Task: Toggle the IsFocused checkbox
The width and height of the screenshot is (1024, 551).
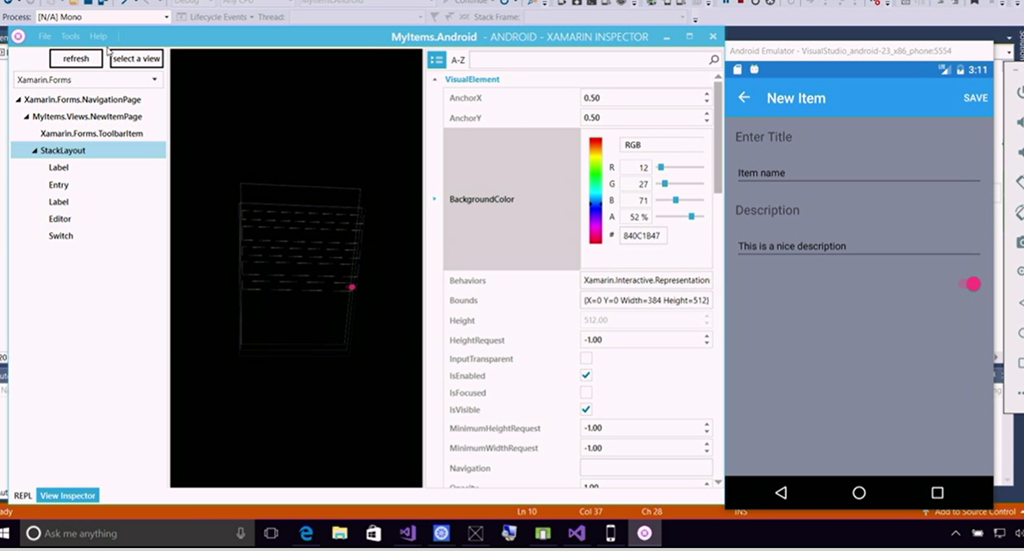Action: click(586, 392)
